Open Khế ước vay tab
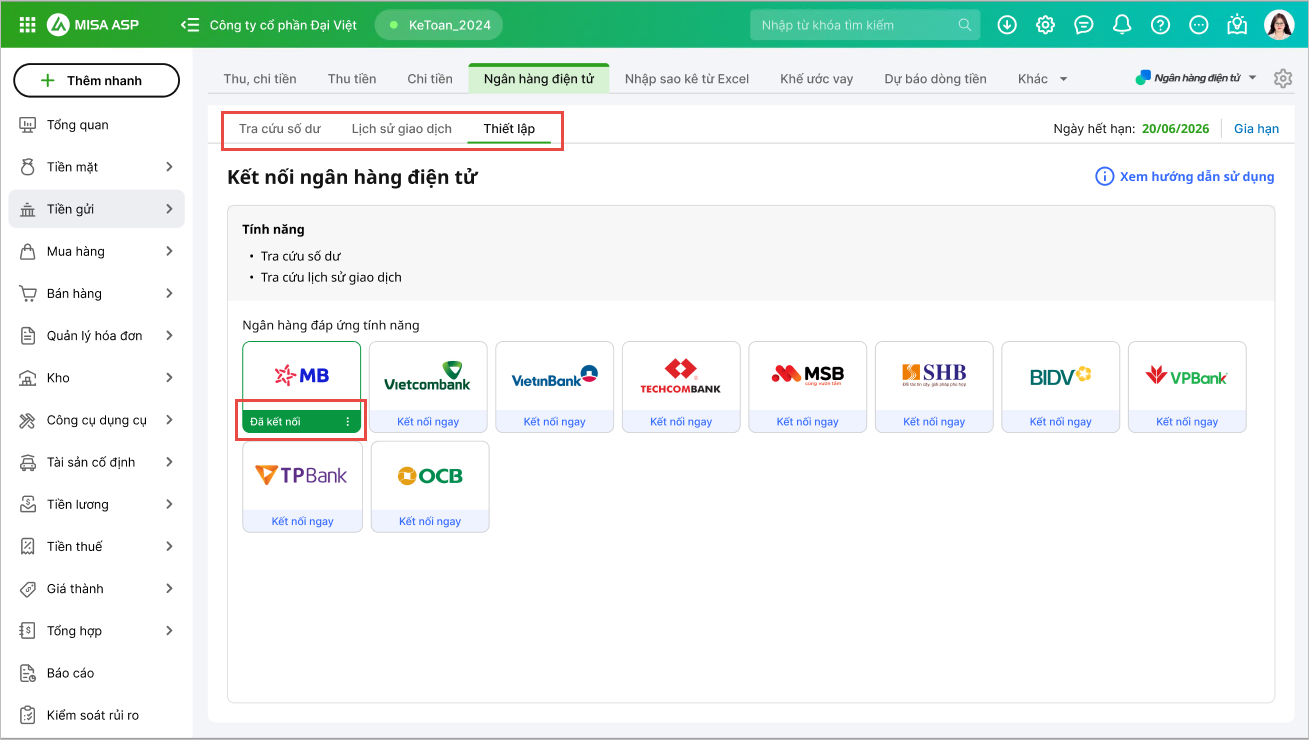Screen dimensions: 1309x740 (x=817, y=79)
